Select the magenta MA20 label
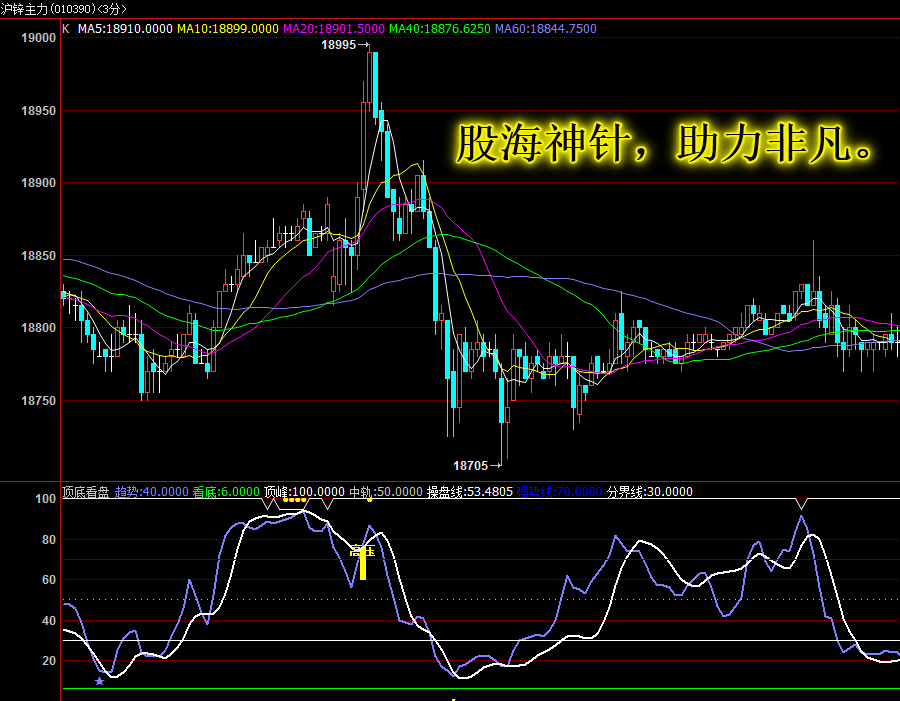Screen dimensions: 900x701 [334, 28]
